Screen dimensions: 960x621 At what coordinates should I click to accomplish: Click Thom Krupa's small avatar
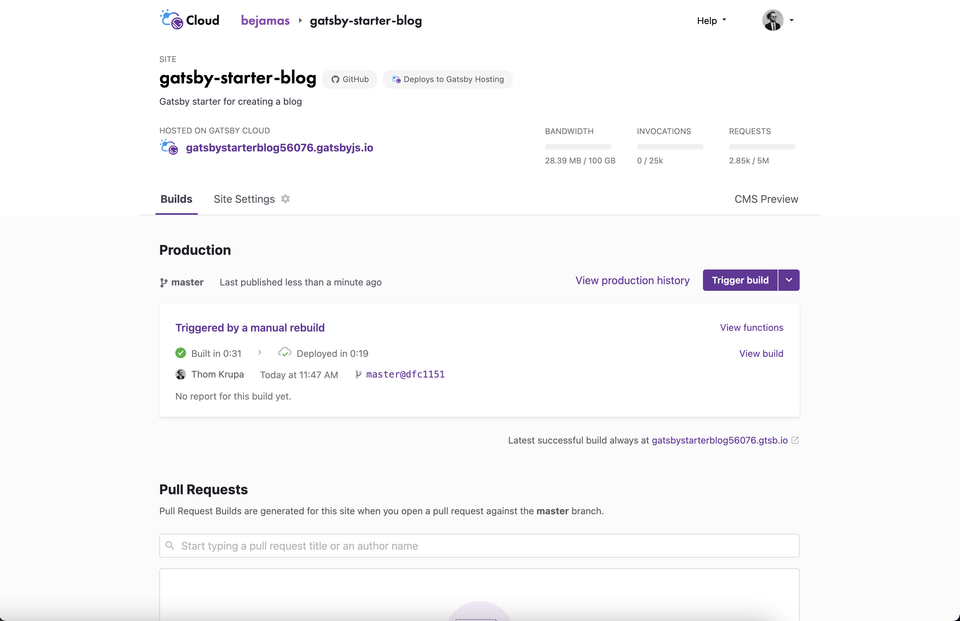point(181,374)
